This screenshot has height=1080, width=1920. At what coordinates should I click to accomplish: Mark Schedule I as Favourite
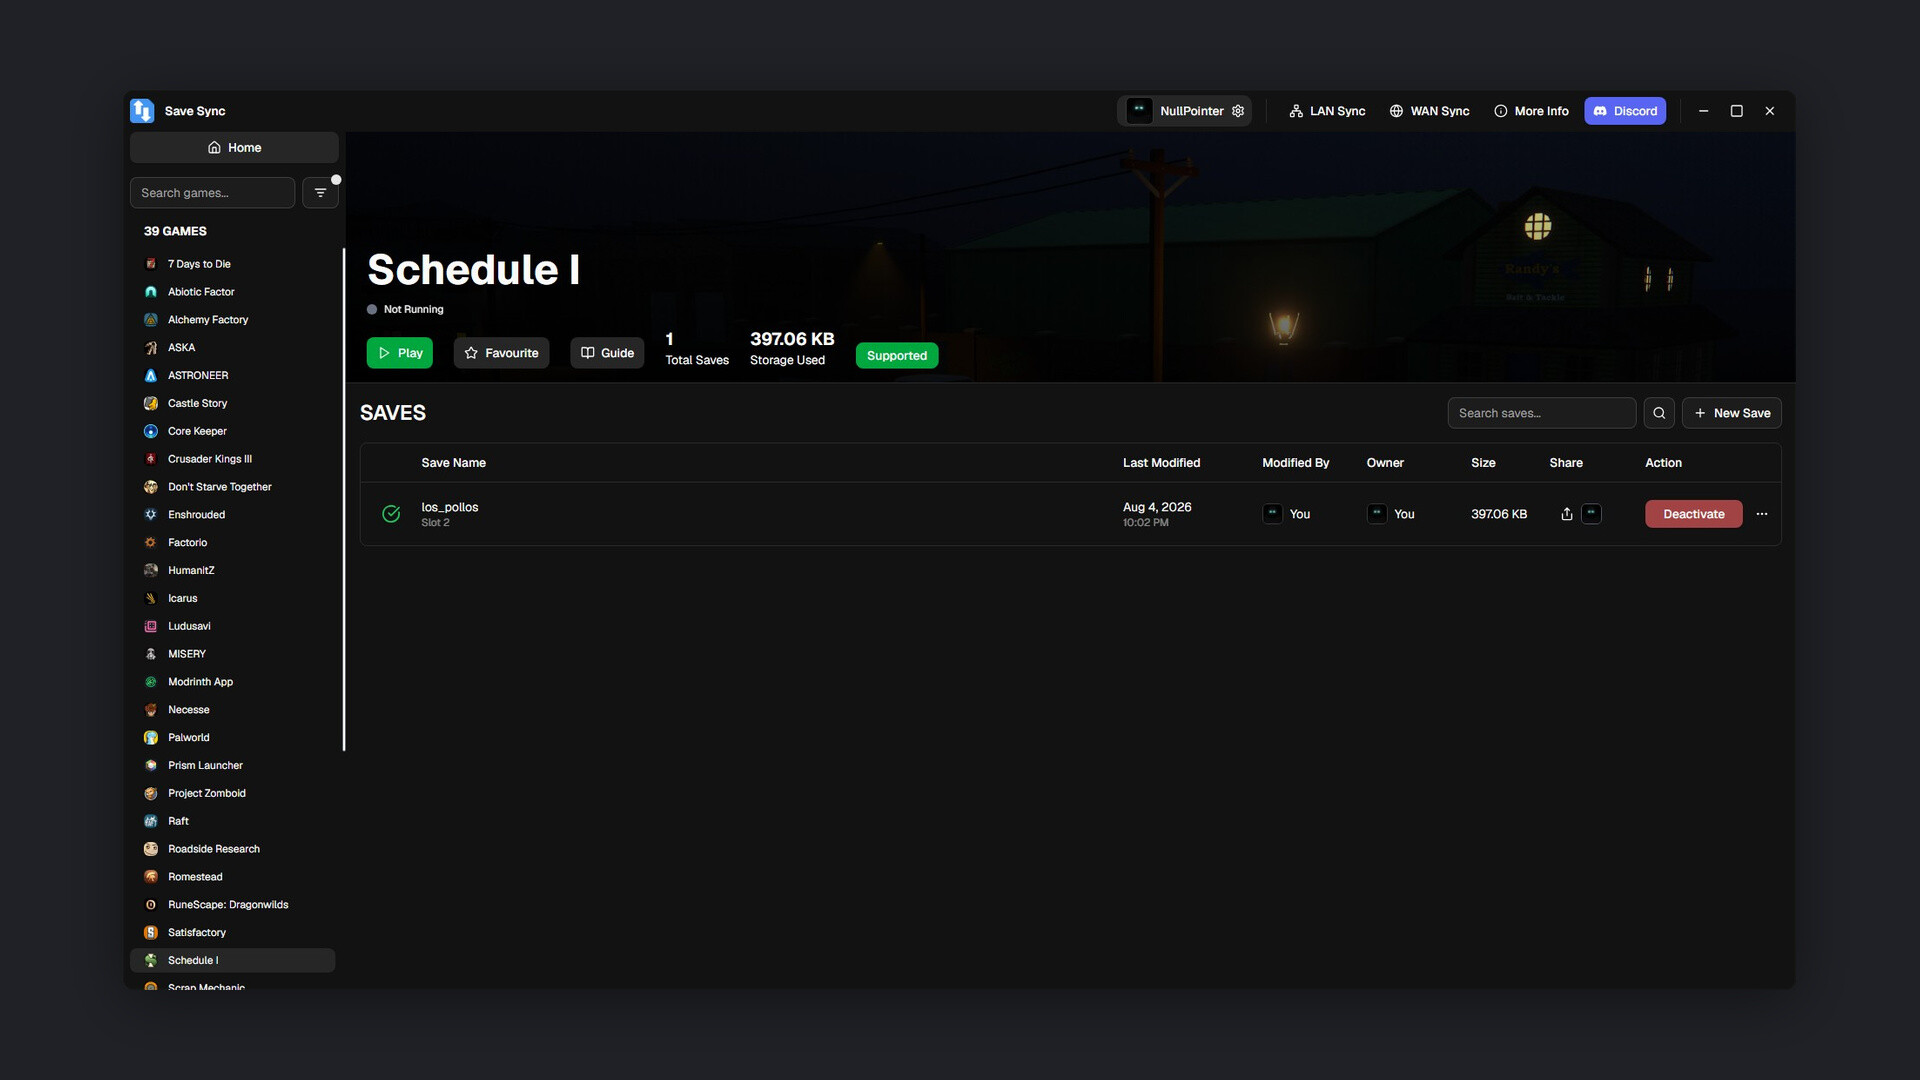501,353
